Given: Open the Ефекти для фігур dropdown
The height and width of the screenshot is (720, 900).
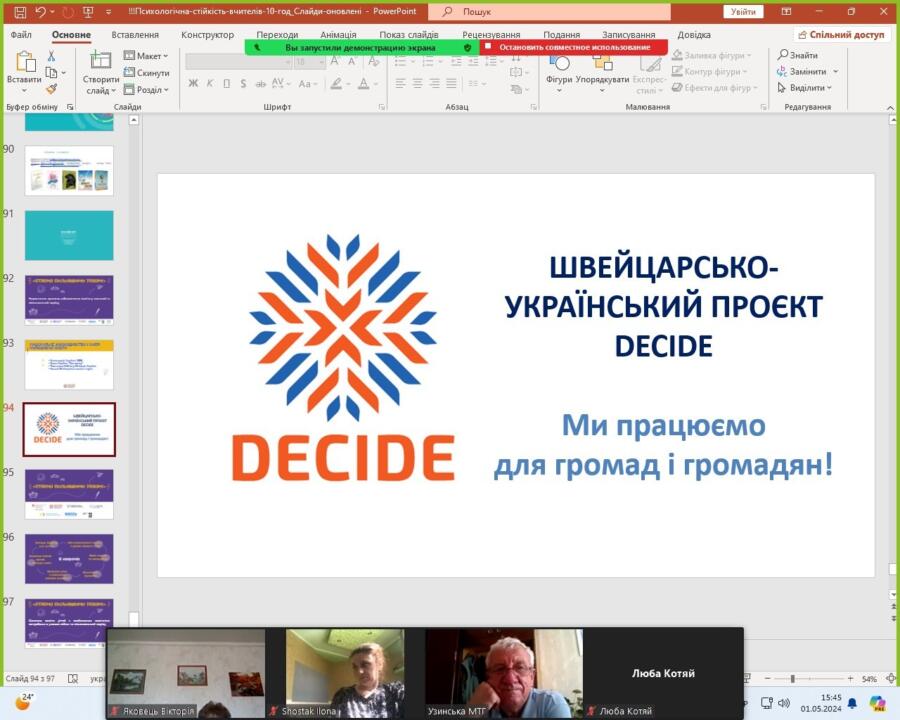Looking at the screenshot, I should (x=715, y=87).
